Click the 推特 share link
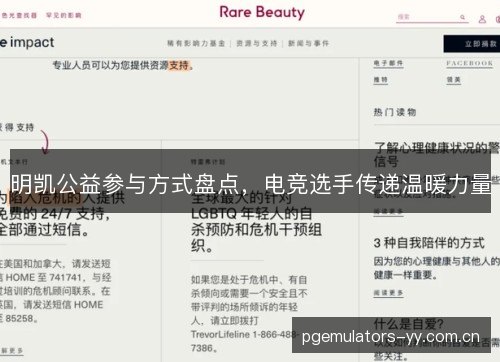The width and height of the screenshot is (500, 362). pyautogui.click(x=381, y=80)
